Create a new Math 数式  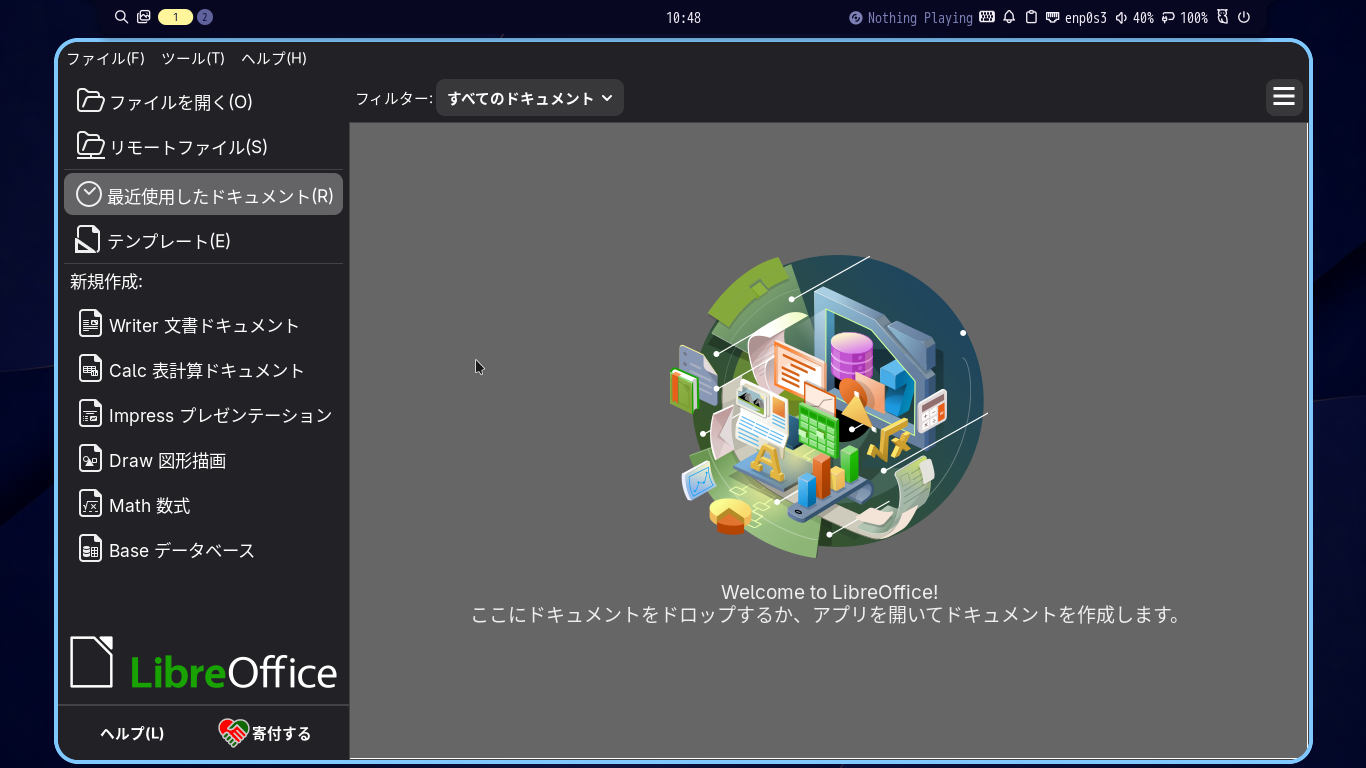point(203,505)
